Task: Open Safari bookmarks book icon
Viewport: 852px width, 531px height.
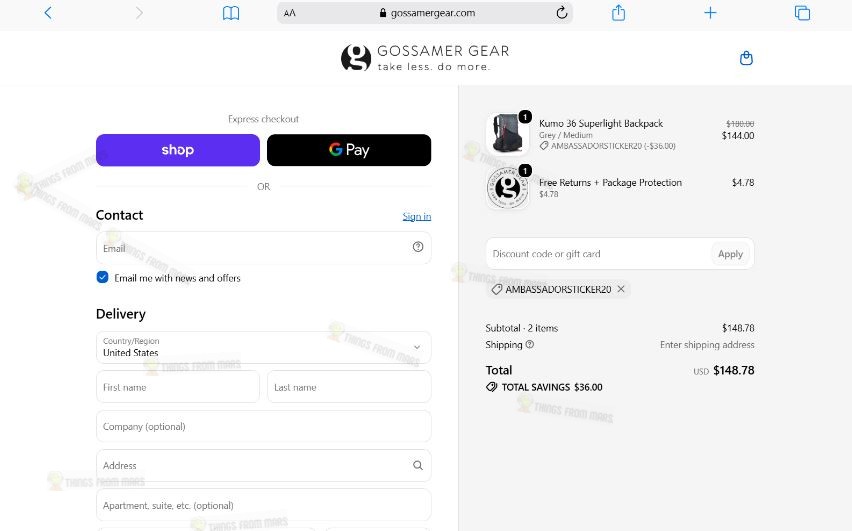Action: click(231, 13)
